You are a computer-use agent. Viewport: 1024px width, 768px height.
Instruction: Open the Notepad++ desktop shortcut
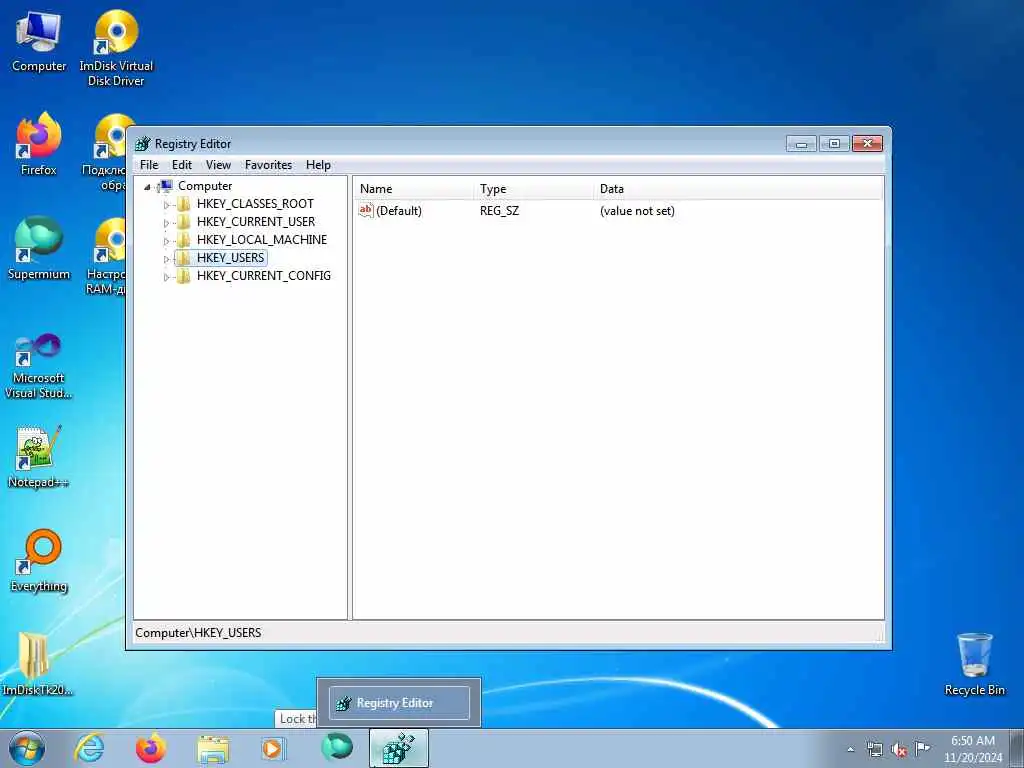[x=39, y=457]
